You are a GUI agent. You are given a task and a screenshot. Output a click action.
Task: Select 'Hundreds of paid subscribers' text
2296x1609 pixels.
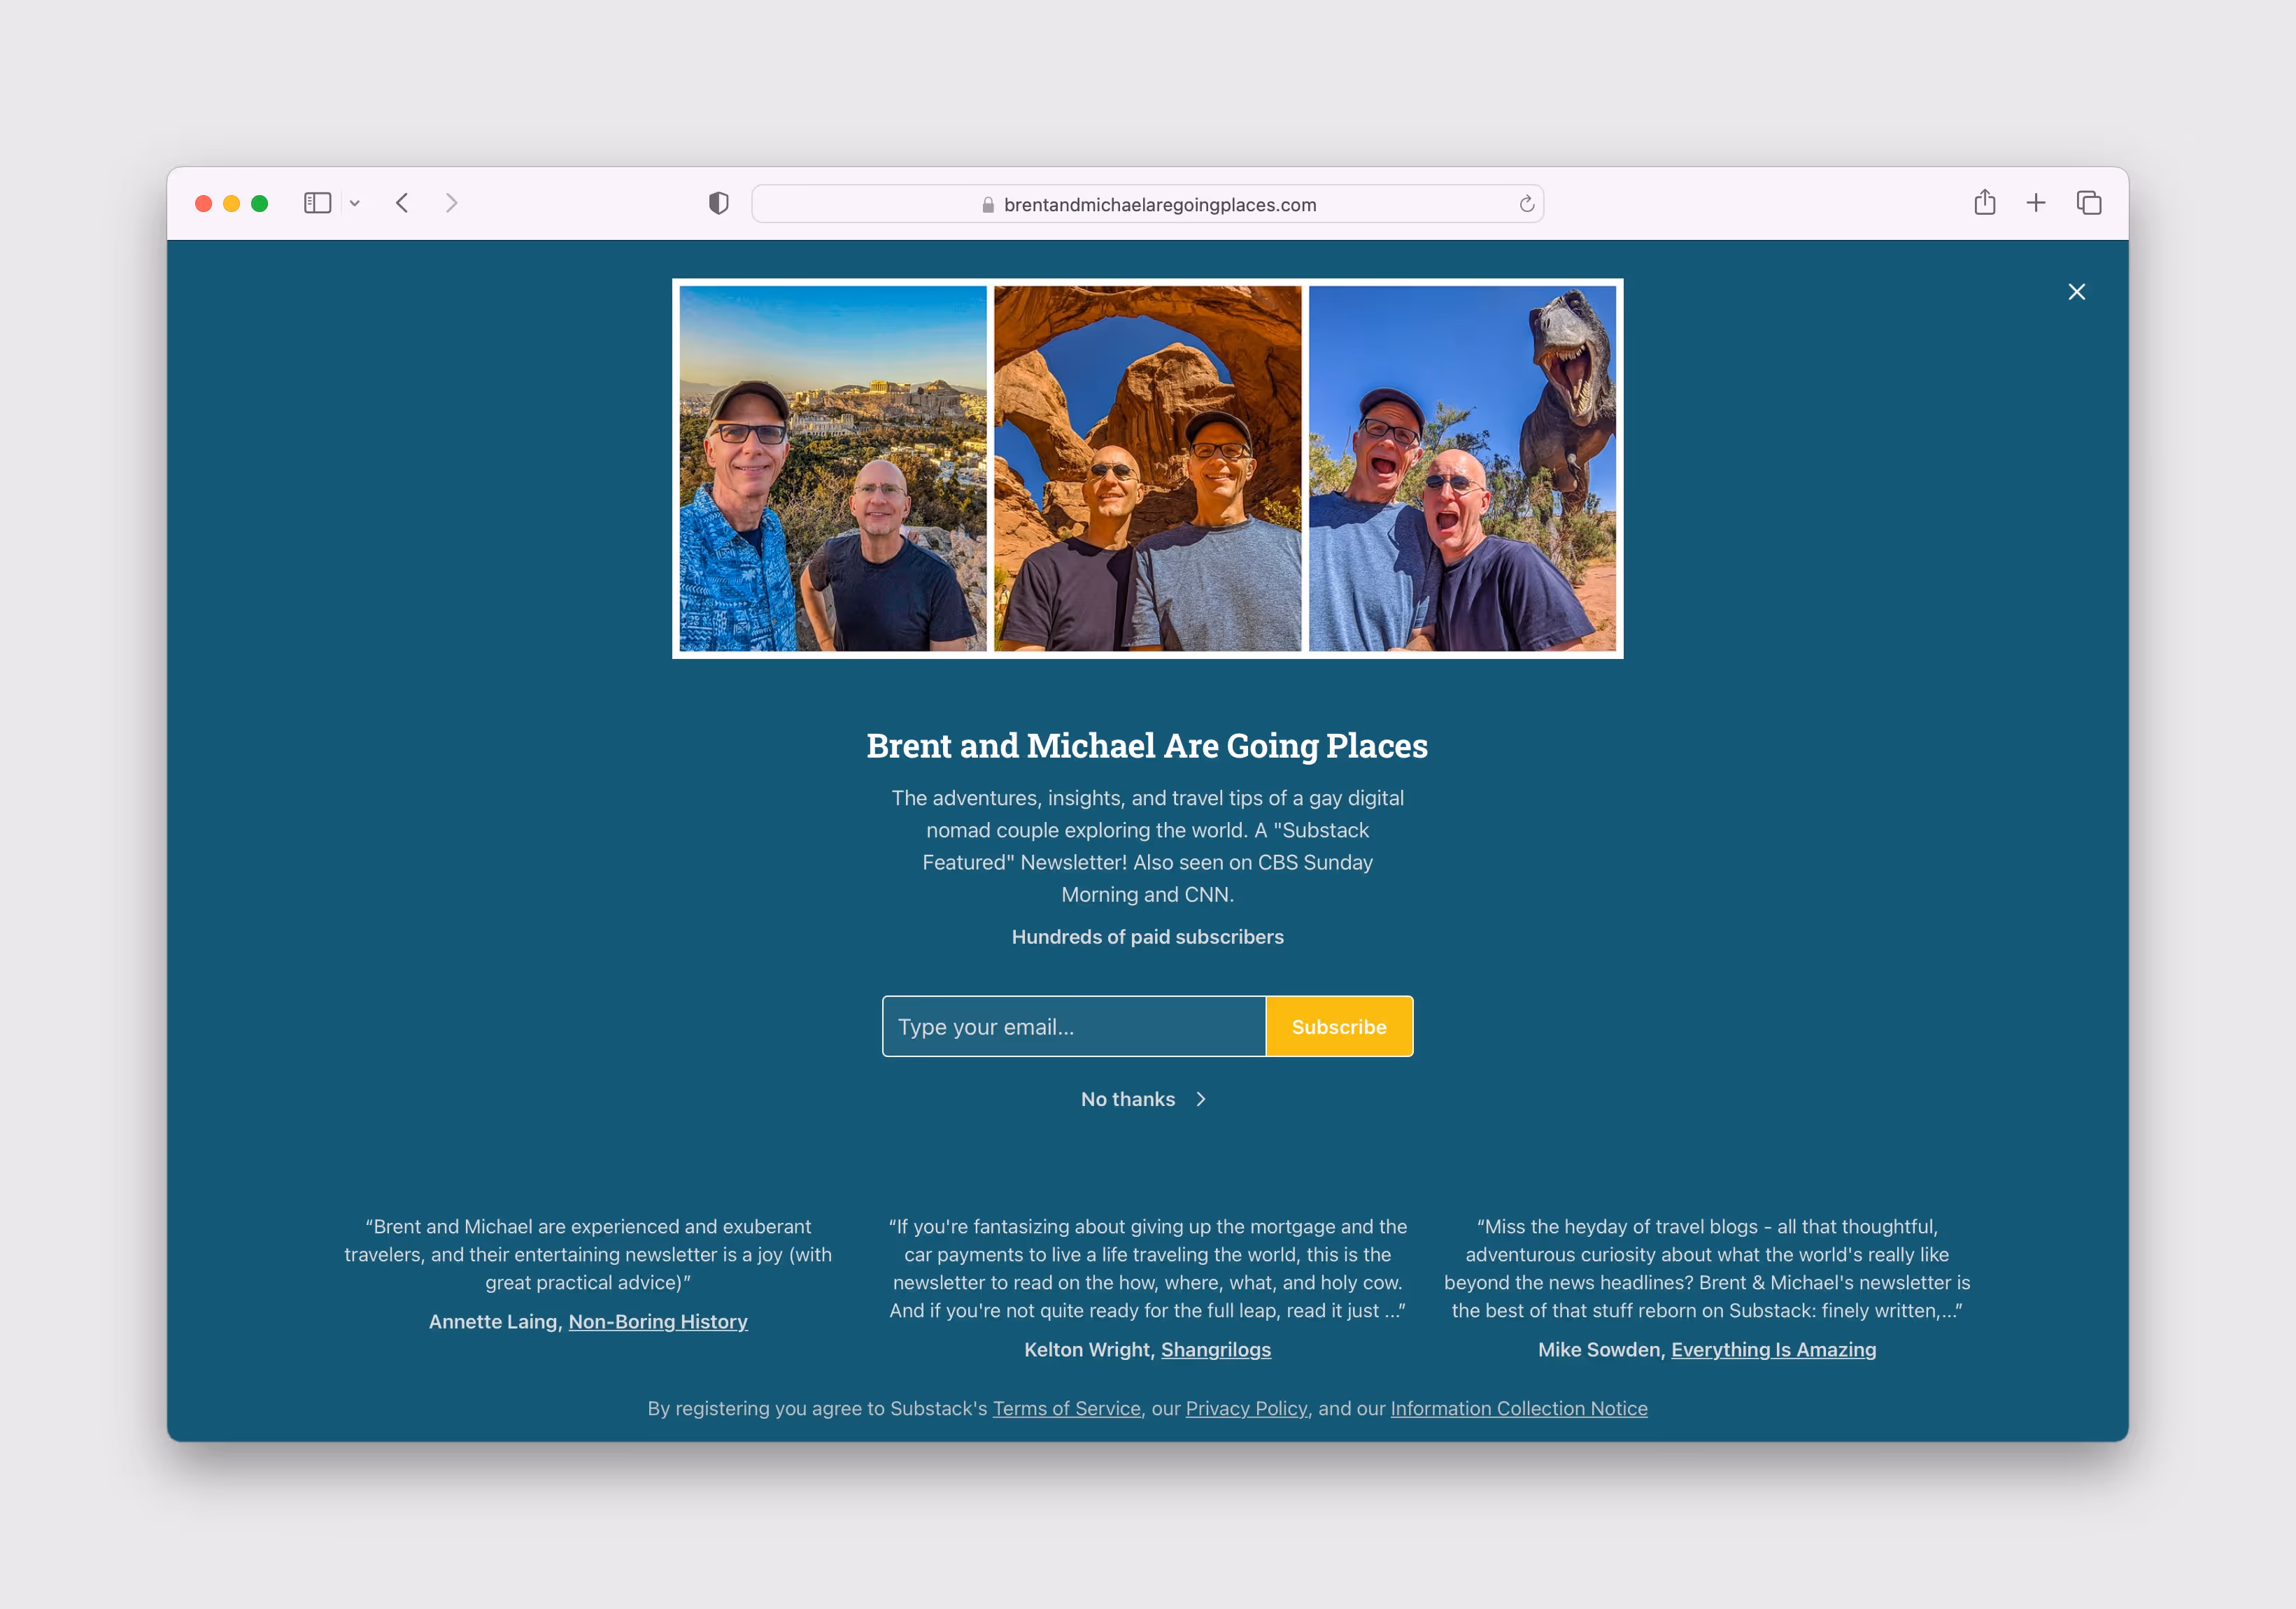coord(1147,937)
